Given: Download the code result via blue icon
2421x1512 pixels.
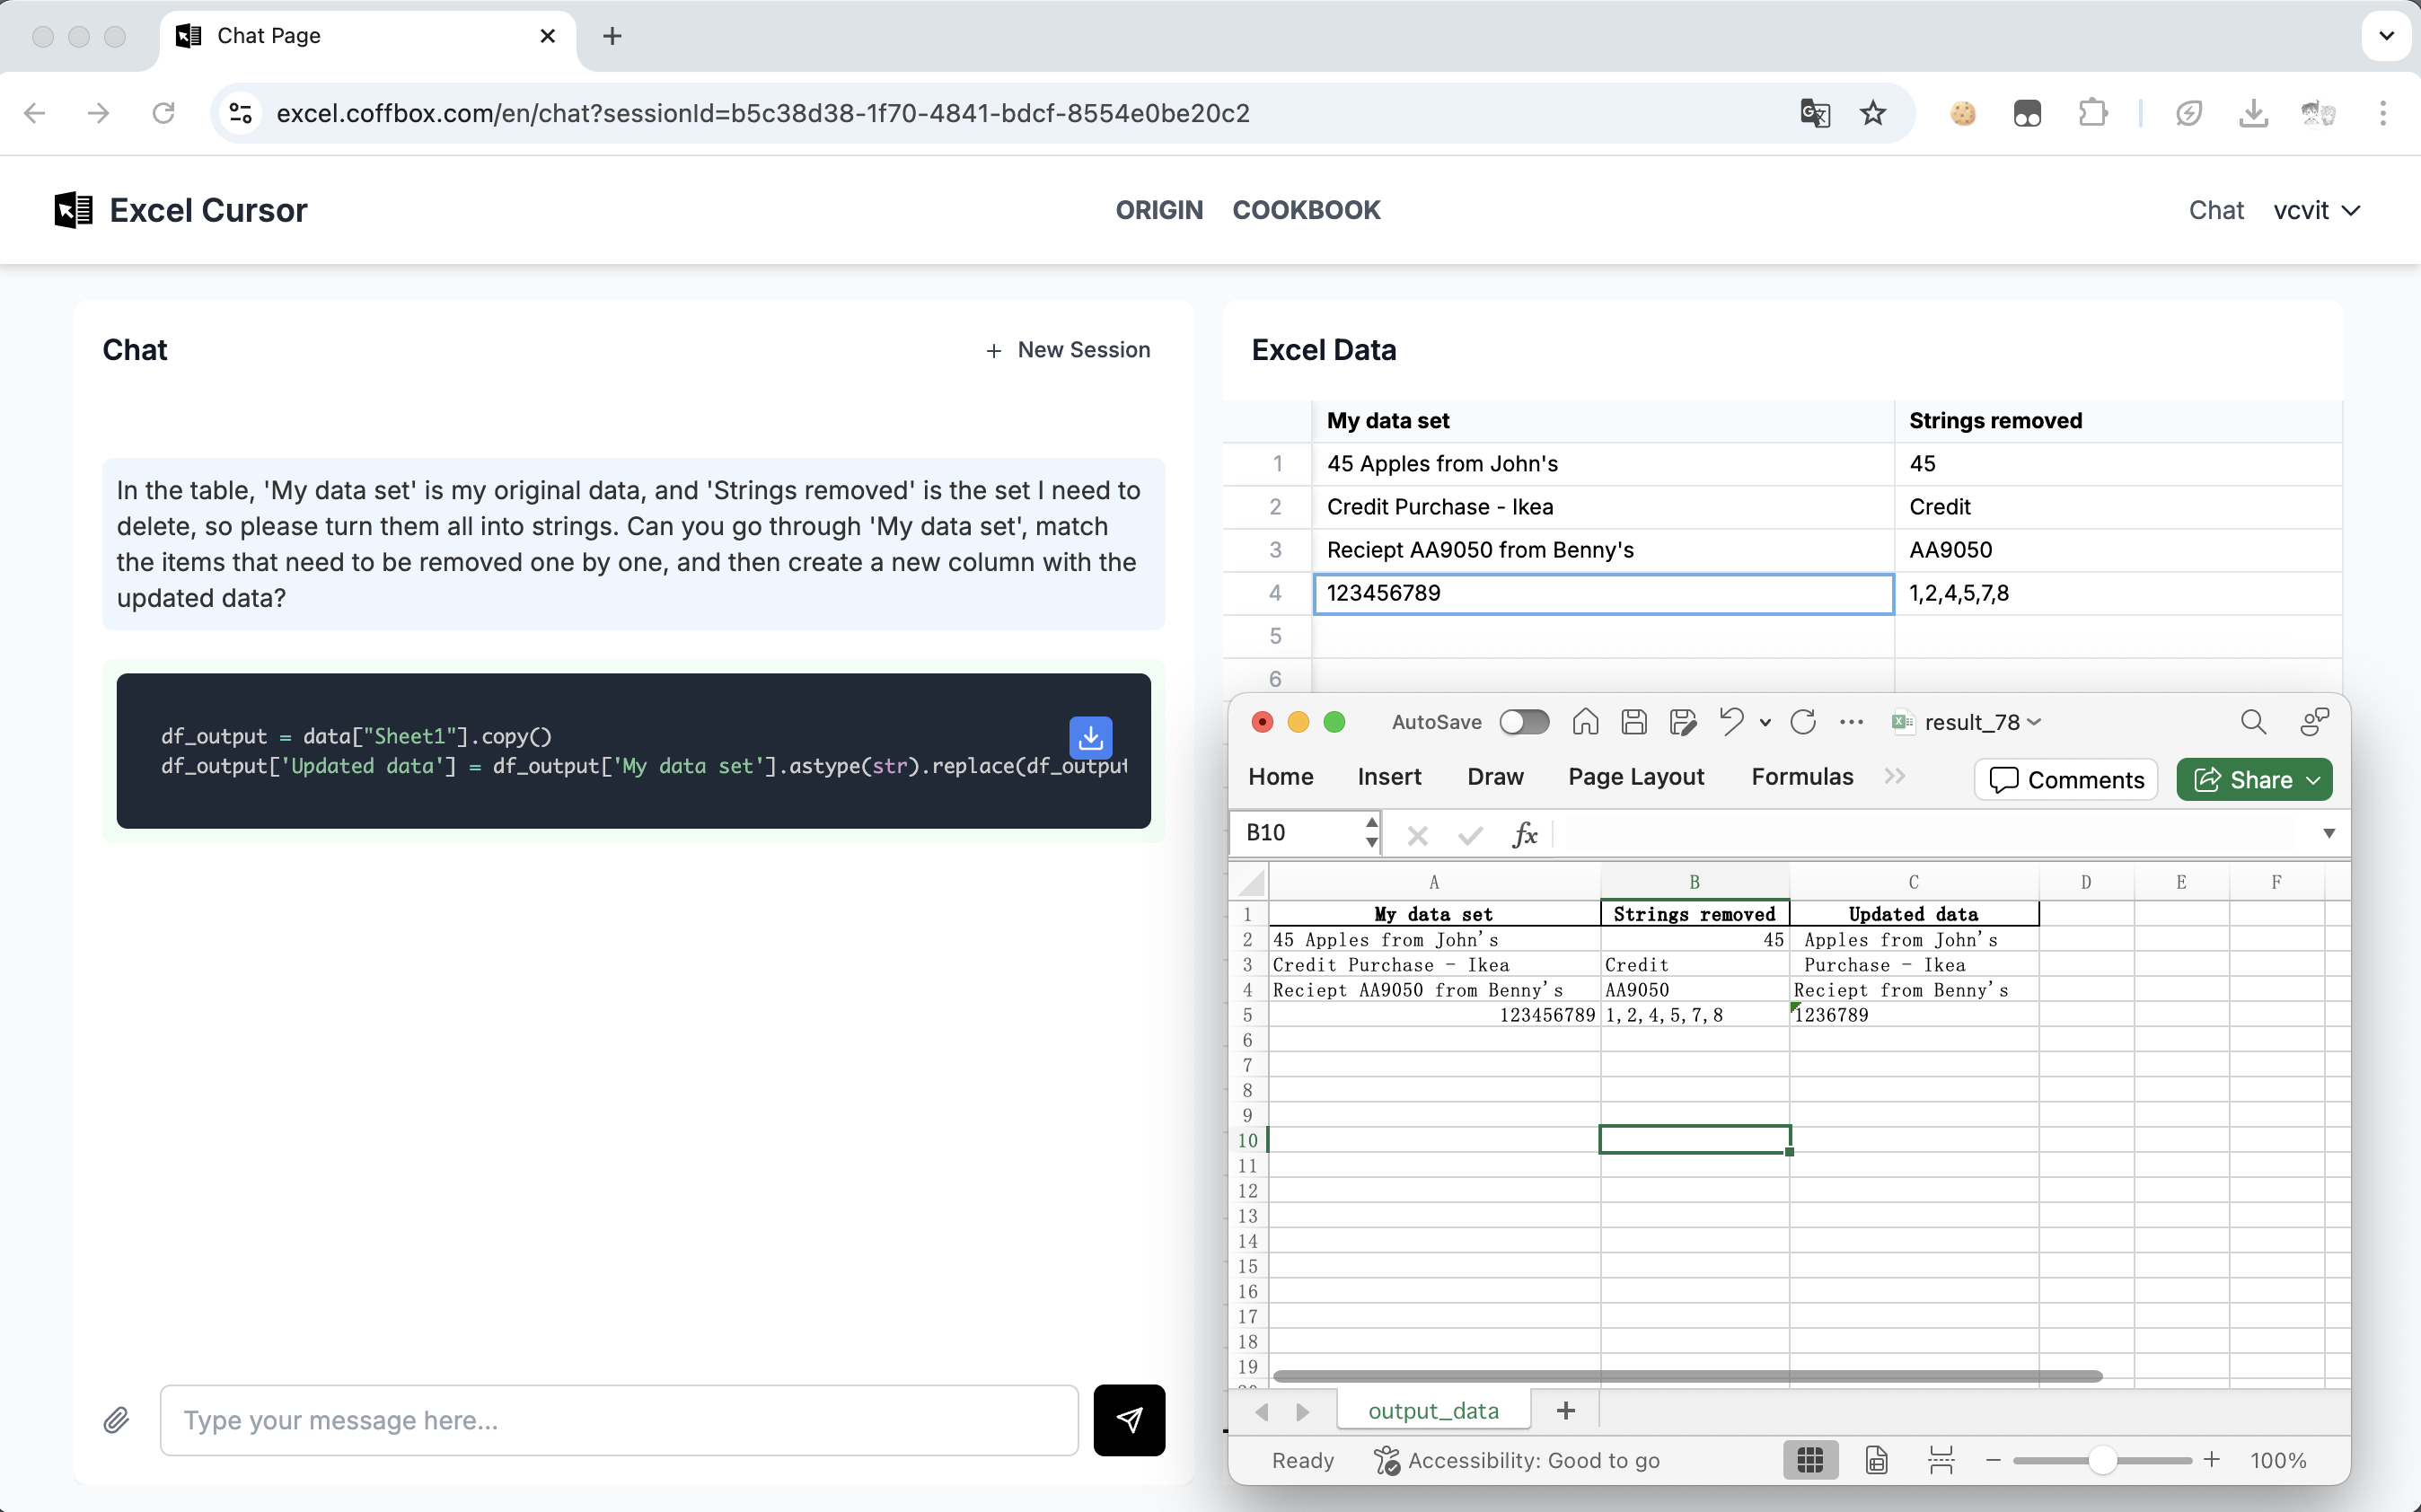Looking at the screenshot, I should click(1090, 738).
